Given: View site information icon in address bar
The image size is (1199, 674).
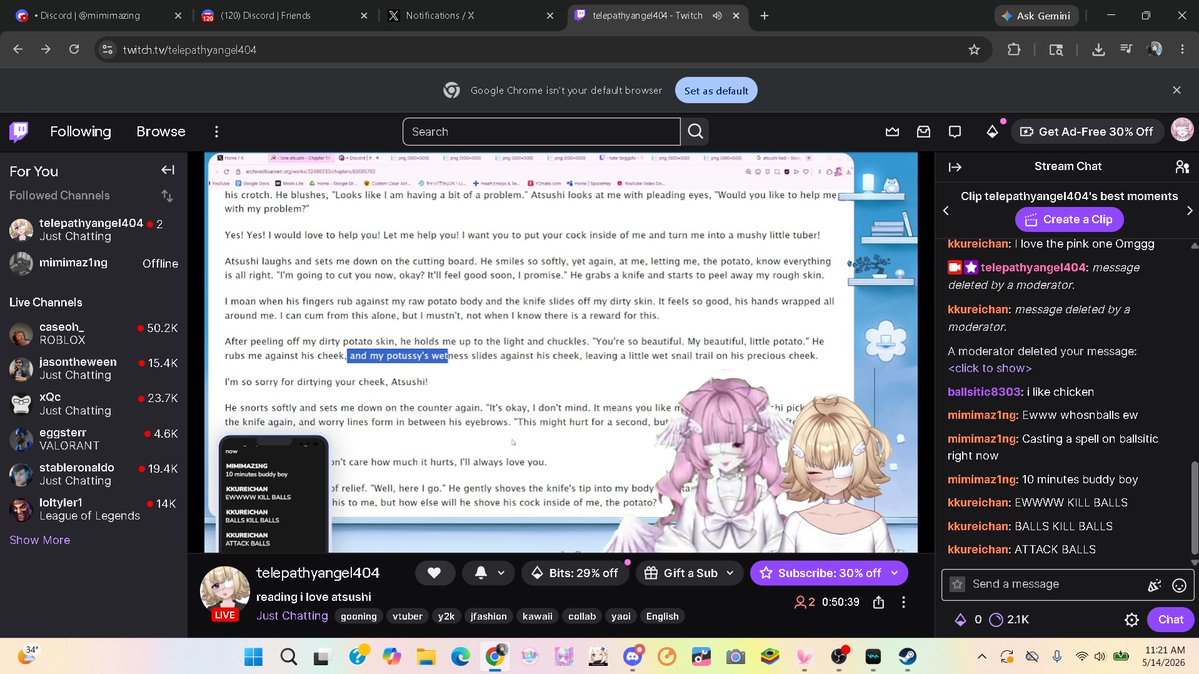Looking at the screenshot, I should pyautogui.click(x=107, y=50).
